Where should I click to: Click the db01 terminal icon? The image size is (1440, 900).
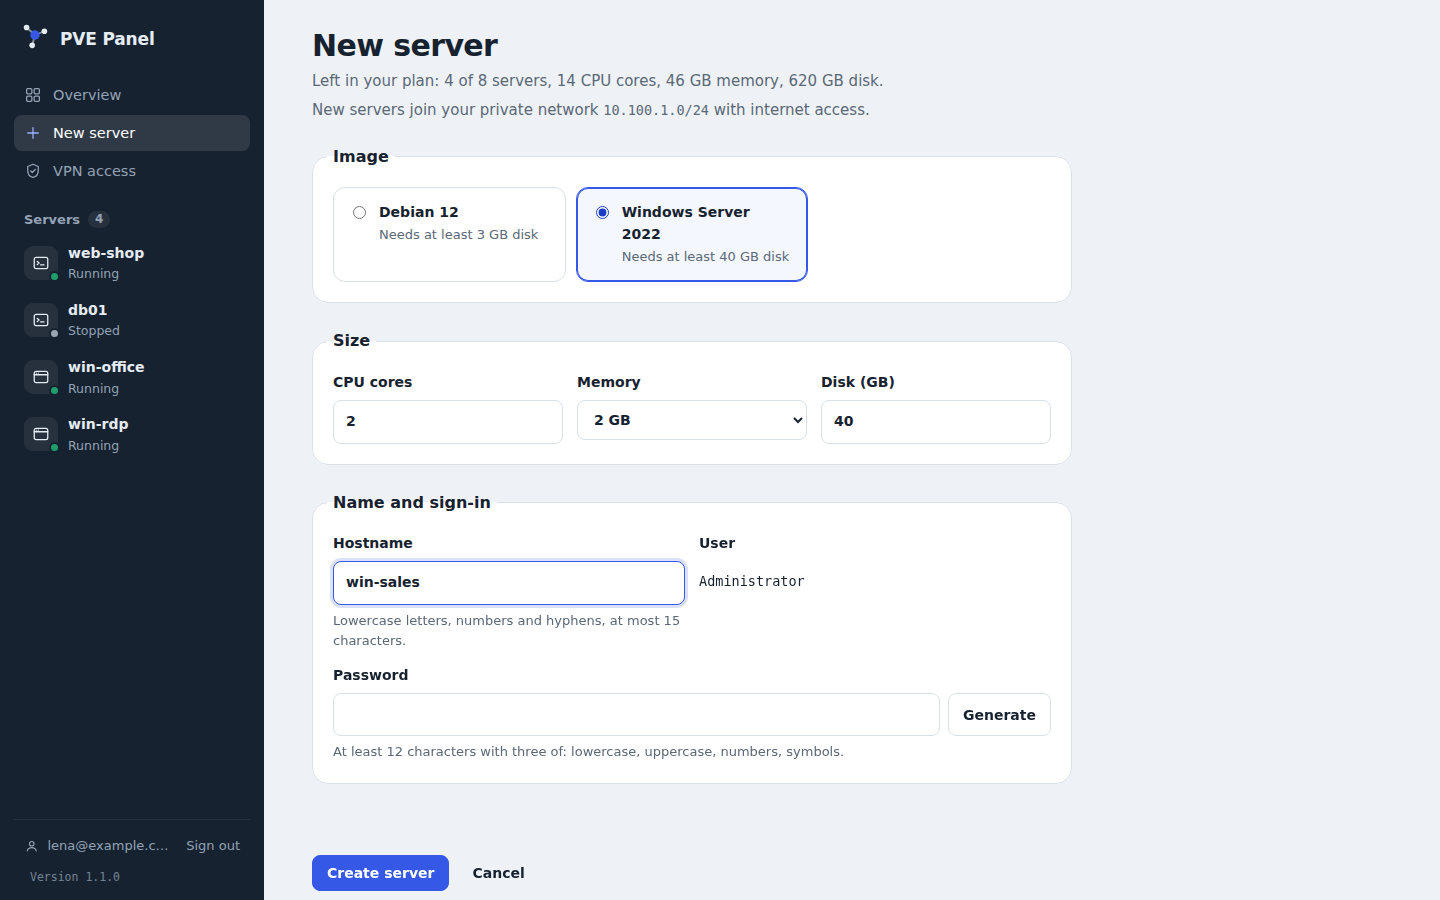(x=41, y=320)
